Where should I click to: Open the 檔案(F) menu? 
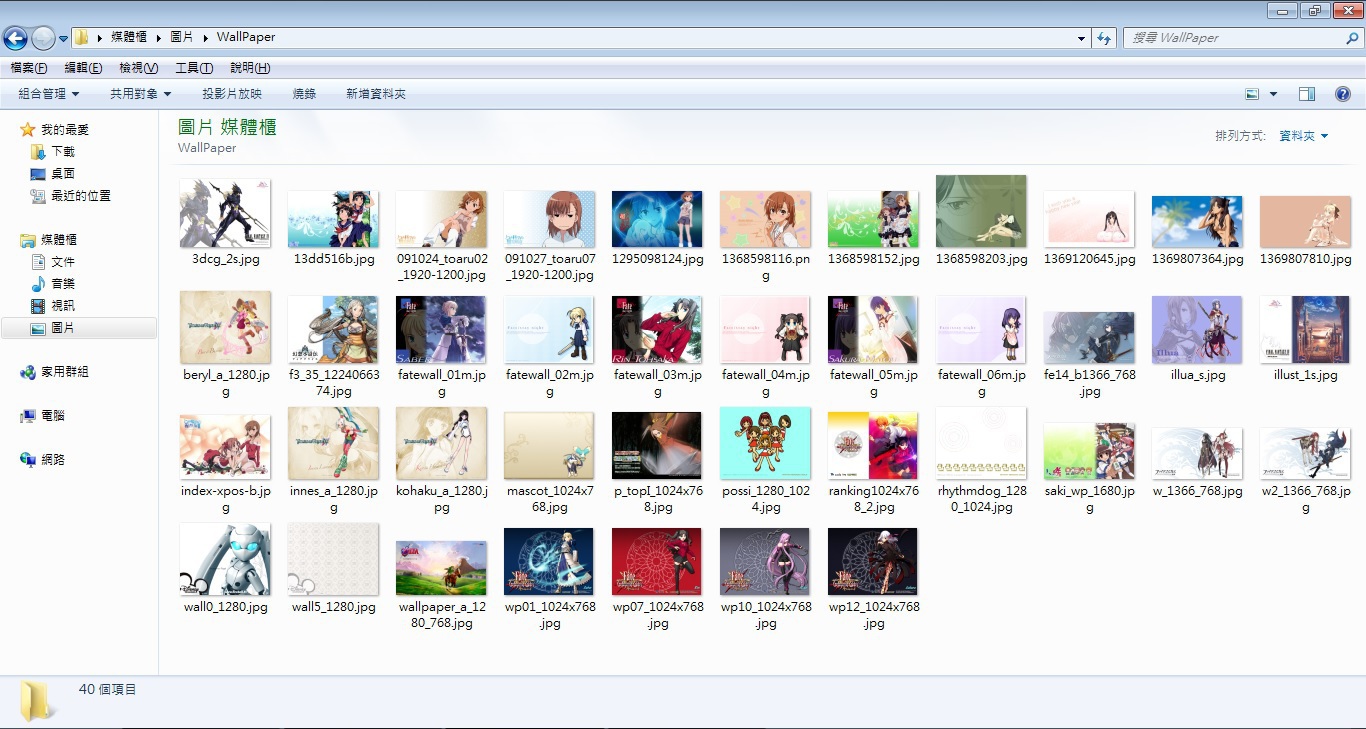29,68
